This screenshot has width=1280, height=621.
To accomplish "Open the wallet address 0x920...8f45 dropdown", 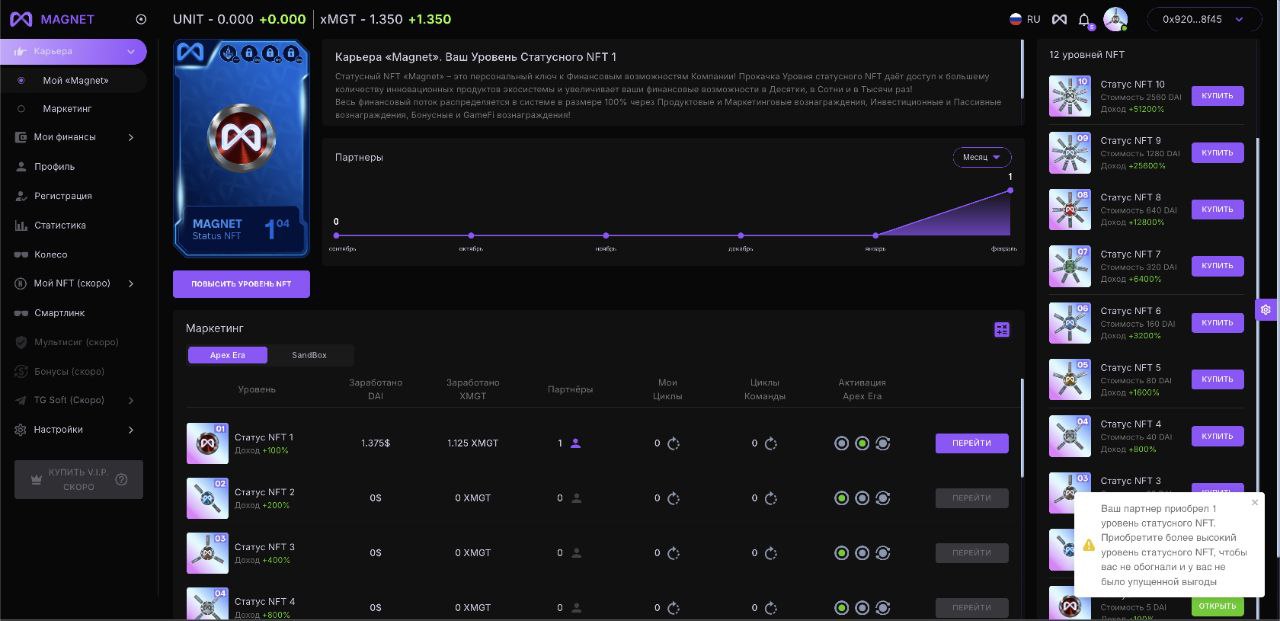I will (1204, 19).
